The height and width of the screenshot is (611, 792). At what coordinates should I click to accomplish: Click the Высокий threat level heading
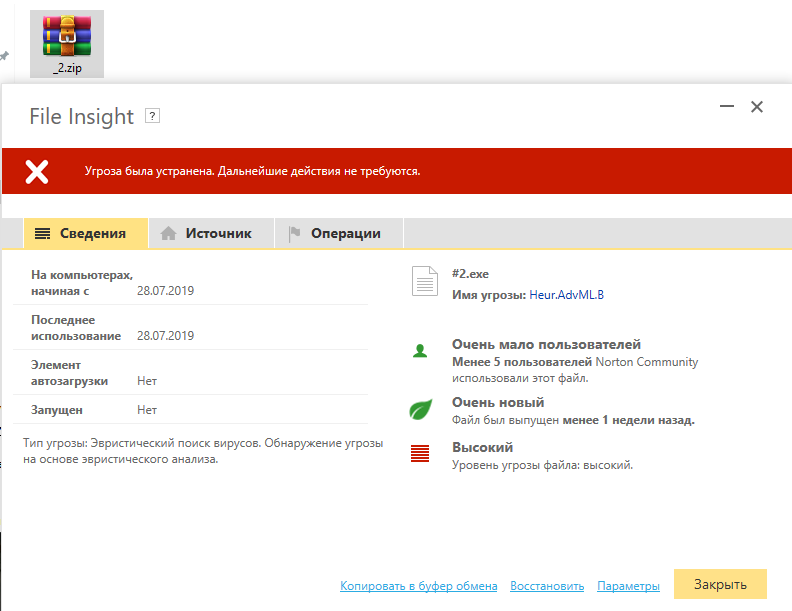click(482, 447)
